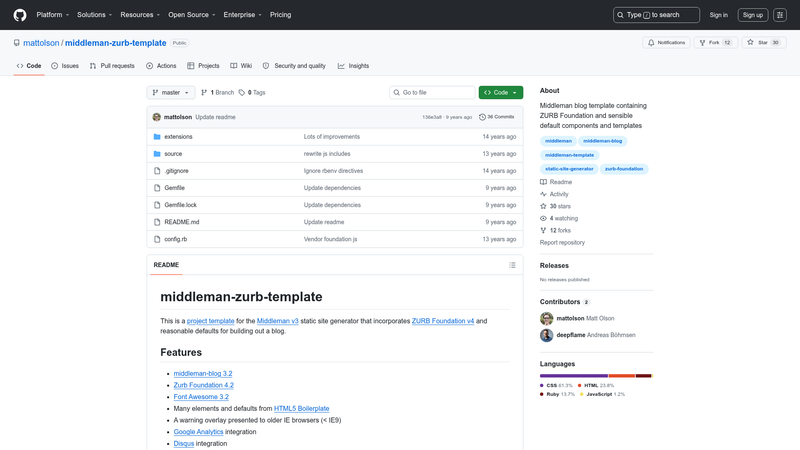The image size is (800, 450).
Task: Click deepflame contributor avatar
Action: tap(546, 335)
